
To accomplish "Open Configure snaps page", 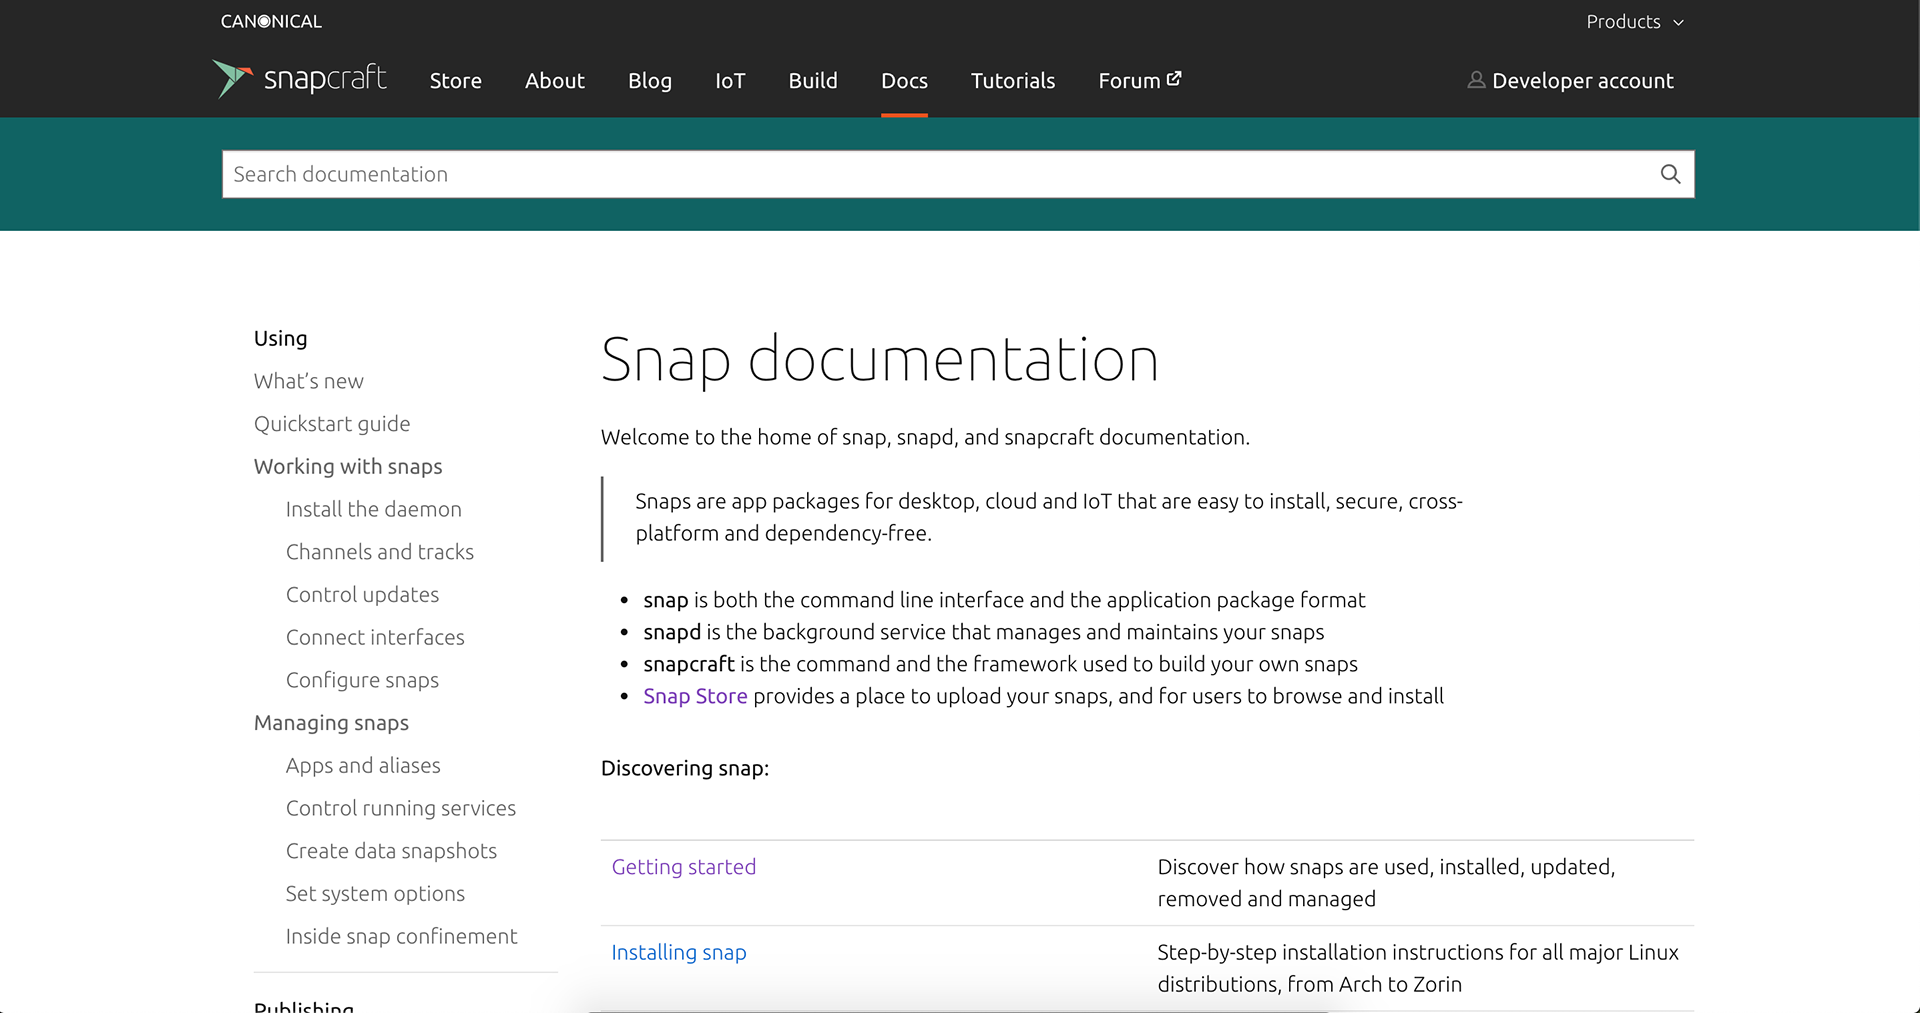I will tap(363, 680).
